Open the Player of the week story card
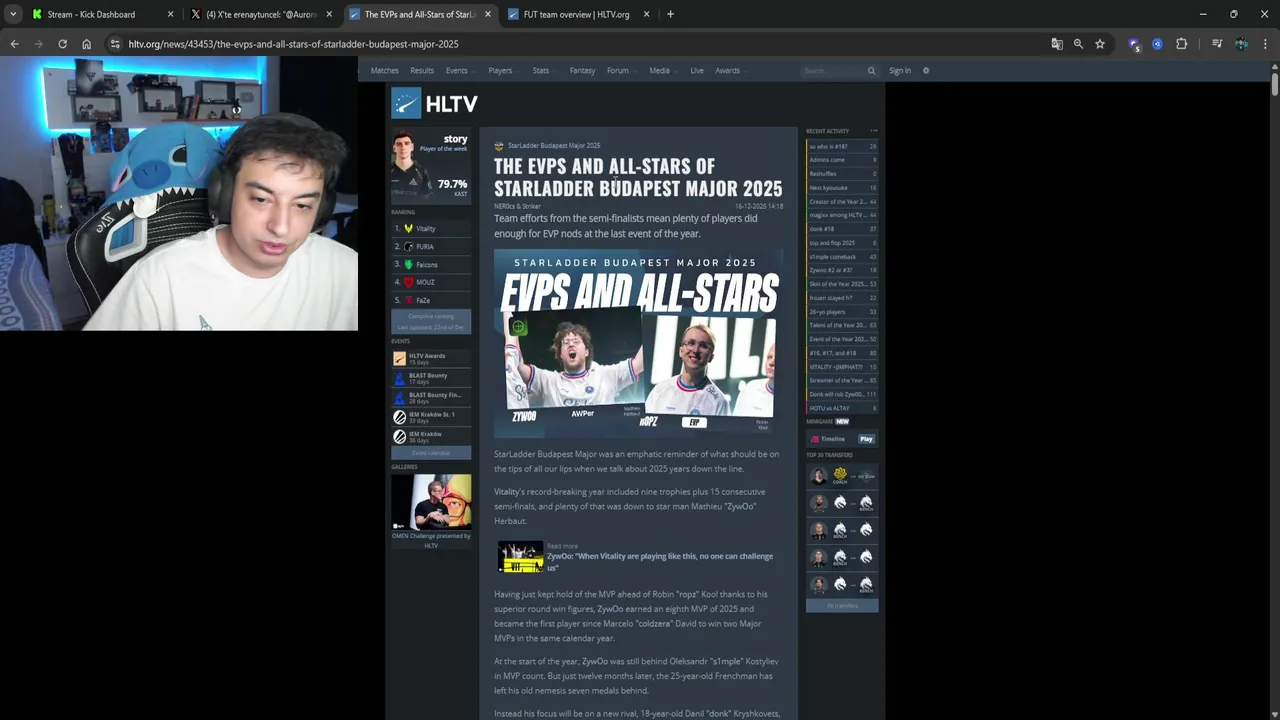 [431, 164]
